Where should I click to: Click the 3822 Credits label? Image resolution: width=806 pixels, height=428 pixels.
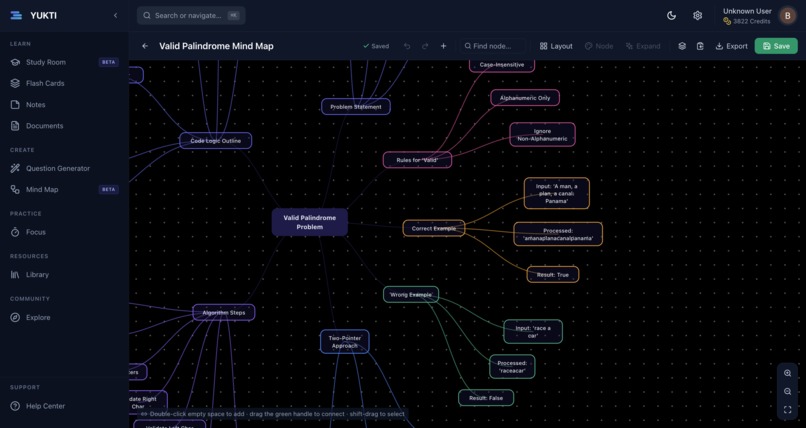pyautogui.click(x=752, y=21)
